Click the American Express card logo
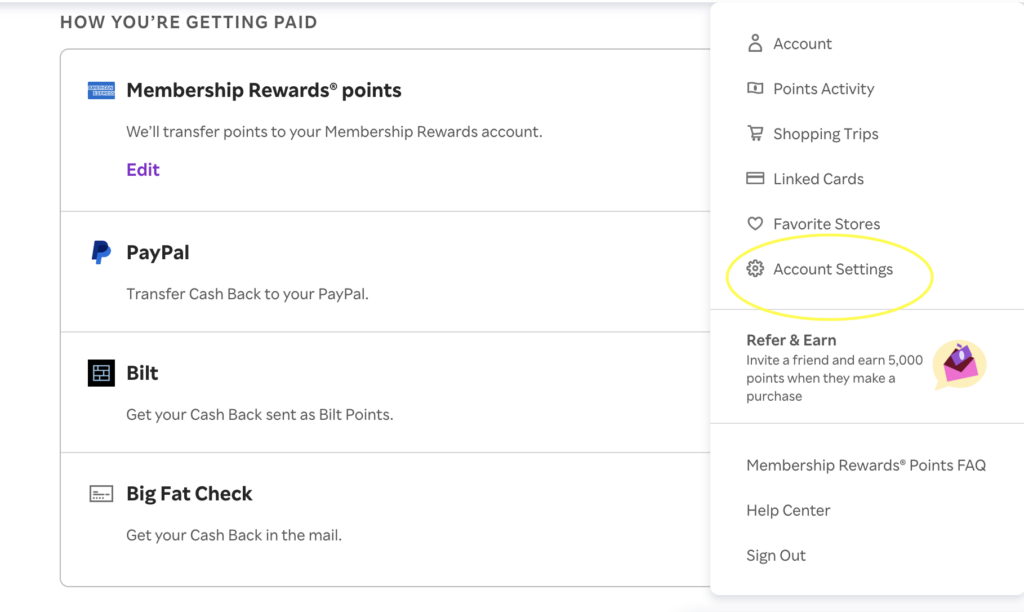Image resolution: width=1024 pixels, height=612 pixels. [x=101, y=90]
